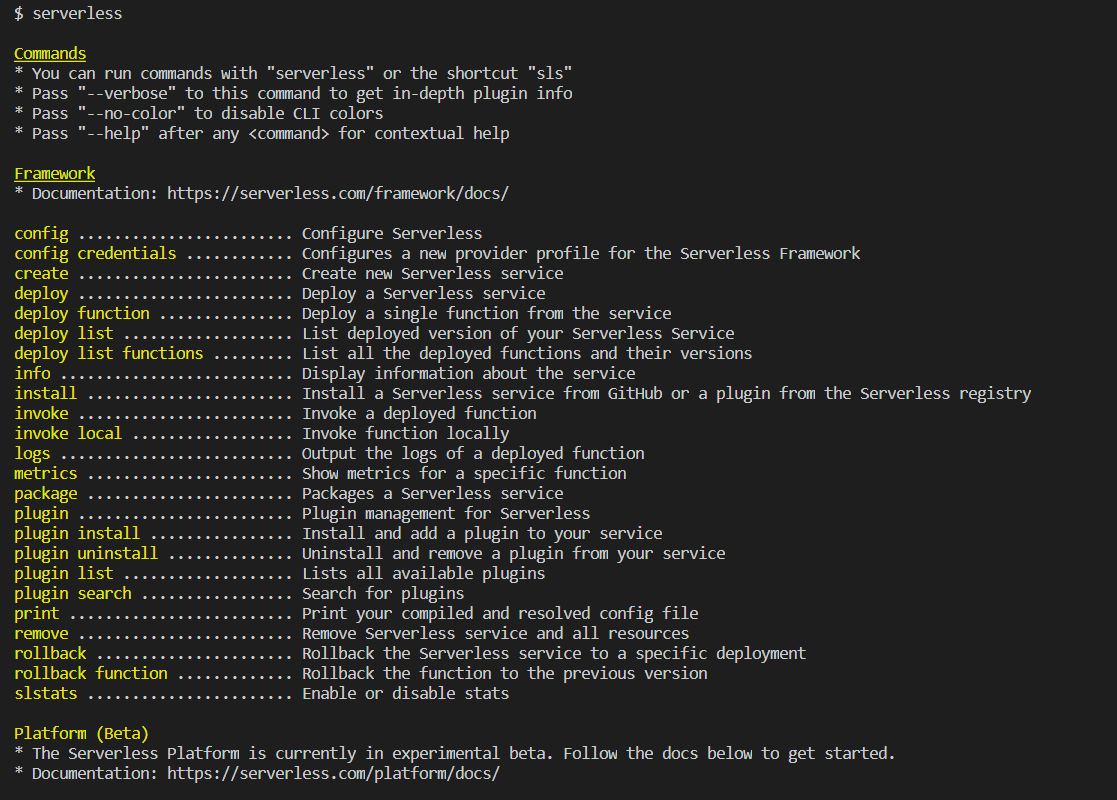
Task: Click "Deploy a Serverless service" description
Action: point(424,293)
